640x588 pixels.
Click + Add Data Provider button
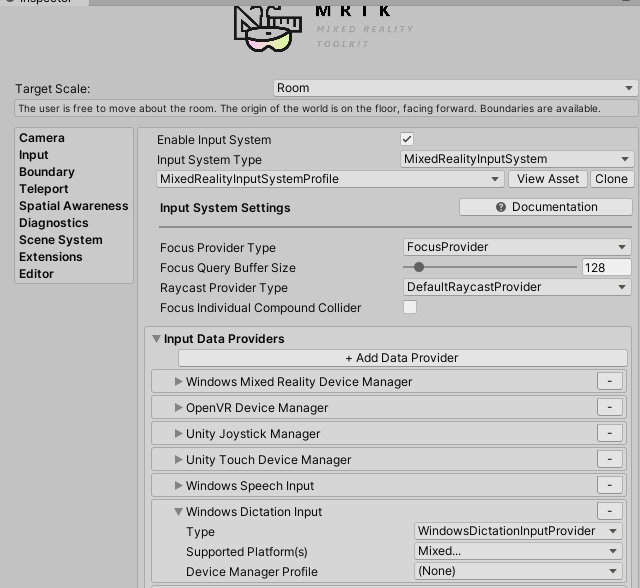pyautogui.click(x=402, y=358)
